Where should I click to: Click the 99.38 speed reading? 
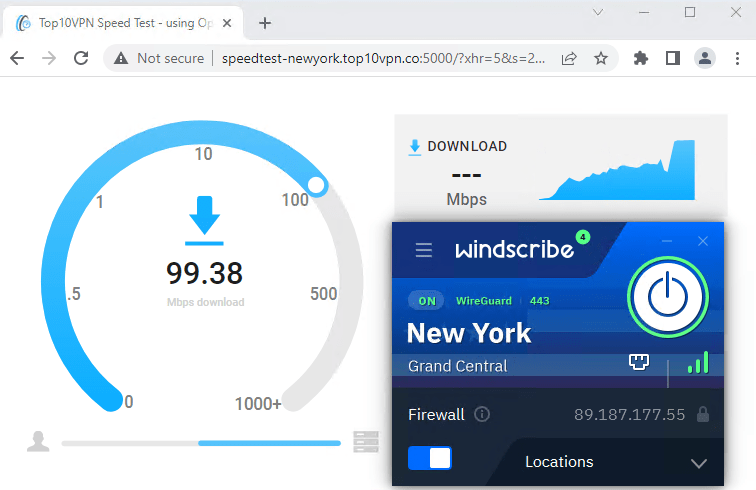point(204,273)
